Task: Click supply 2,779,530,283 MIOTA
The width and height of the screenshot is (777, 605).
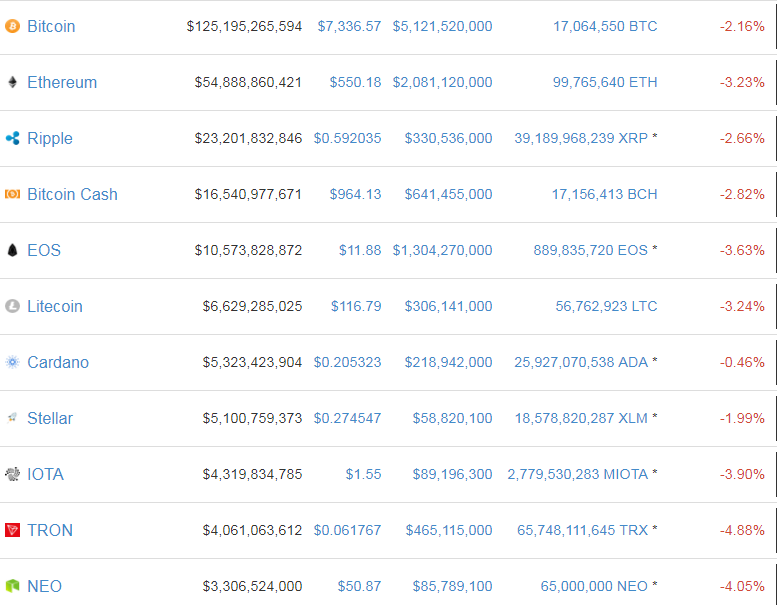Action: tap(578, 474)
